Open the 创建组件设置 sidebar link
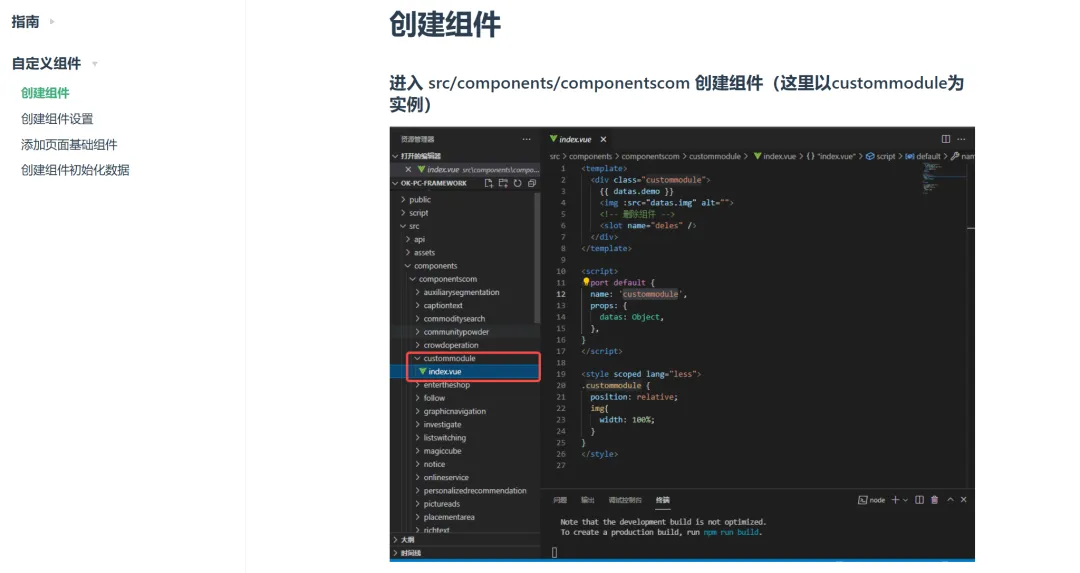The height and width of the screenshot is (573, 1080). (57, 118)
